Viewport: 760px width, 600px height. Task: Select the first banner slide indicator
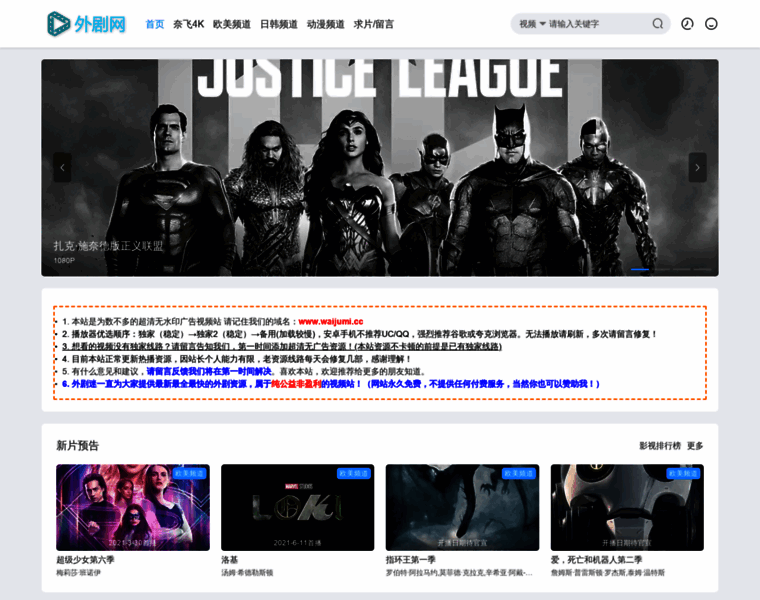point(640,269)
